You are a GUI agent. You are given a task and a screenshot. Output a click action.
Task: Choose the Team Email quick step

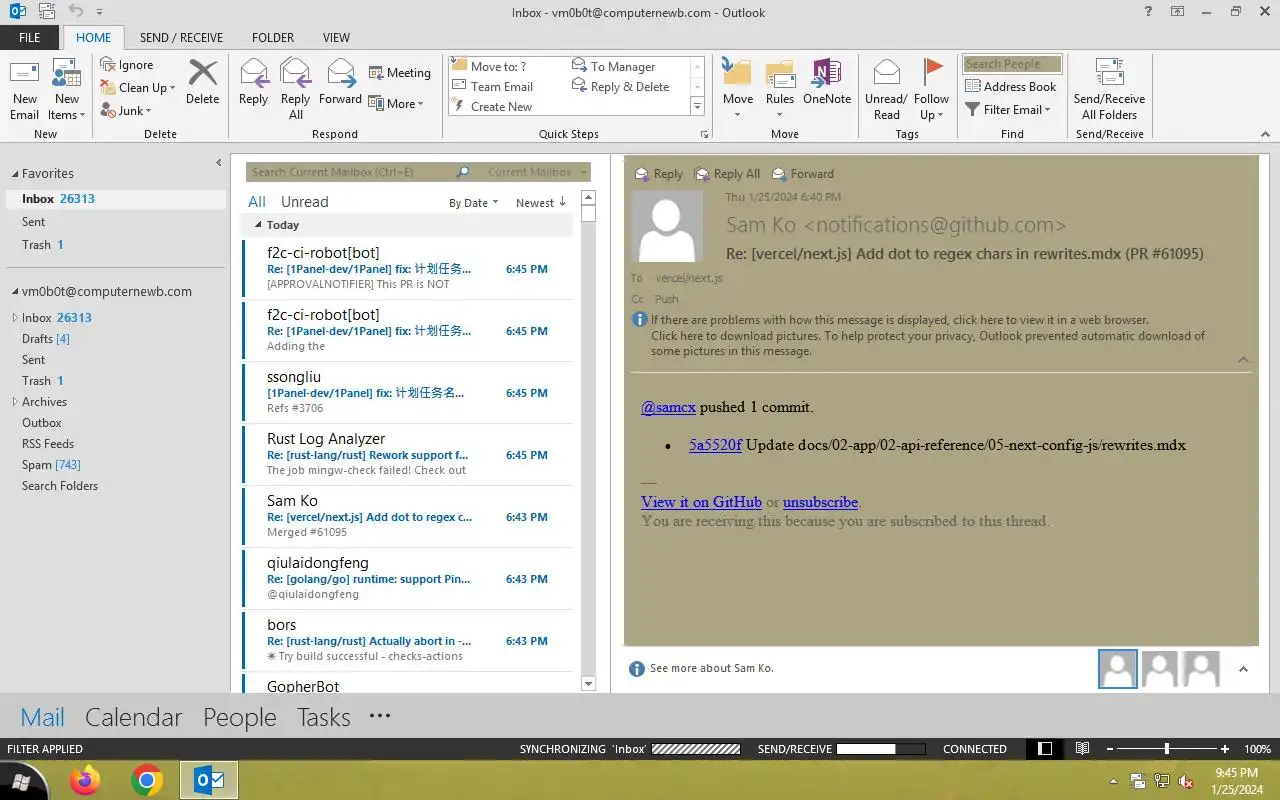pyautogui.click(x=493, y=87)
